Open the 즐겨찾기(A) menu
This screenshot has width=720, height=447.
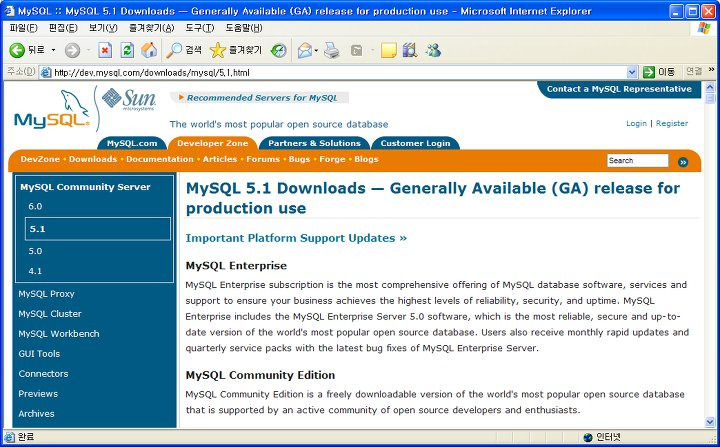click(x=151, y=28)
